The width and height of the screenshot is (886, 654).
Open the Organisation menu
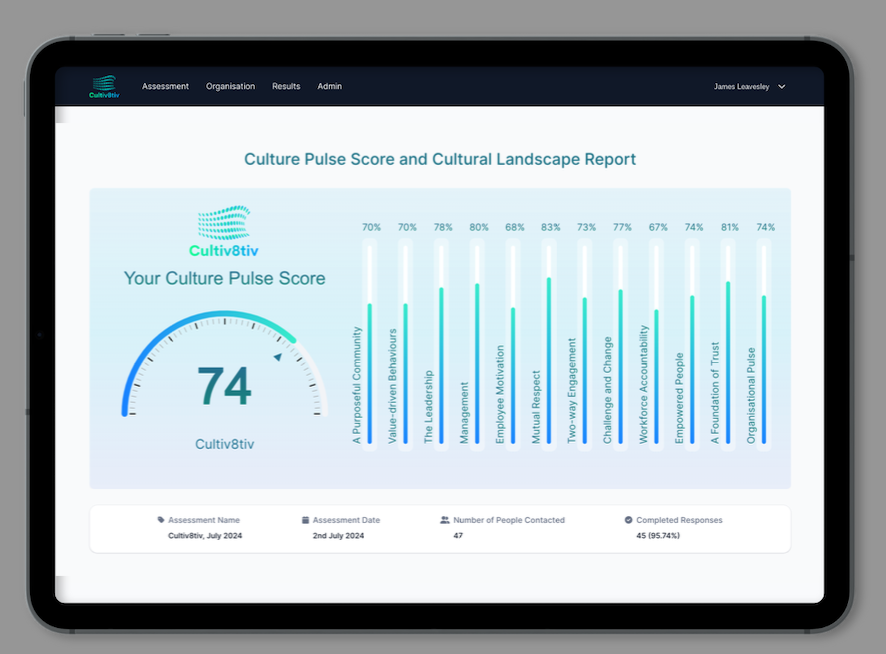(230, 86)
